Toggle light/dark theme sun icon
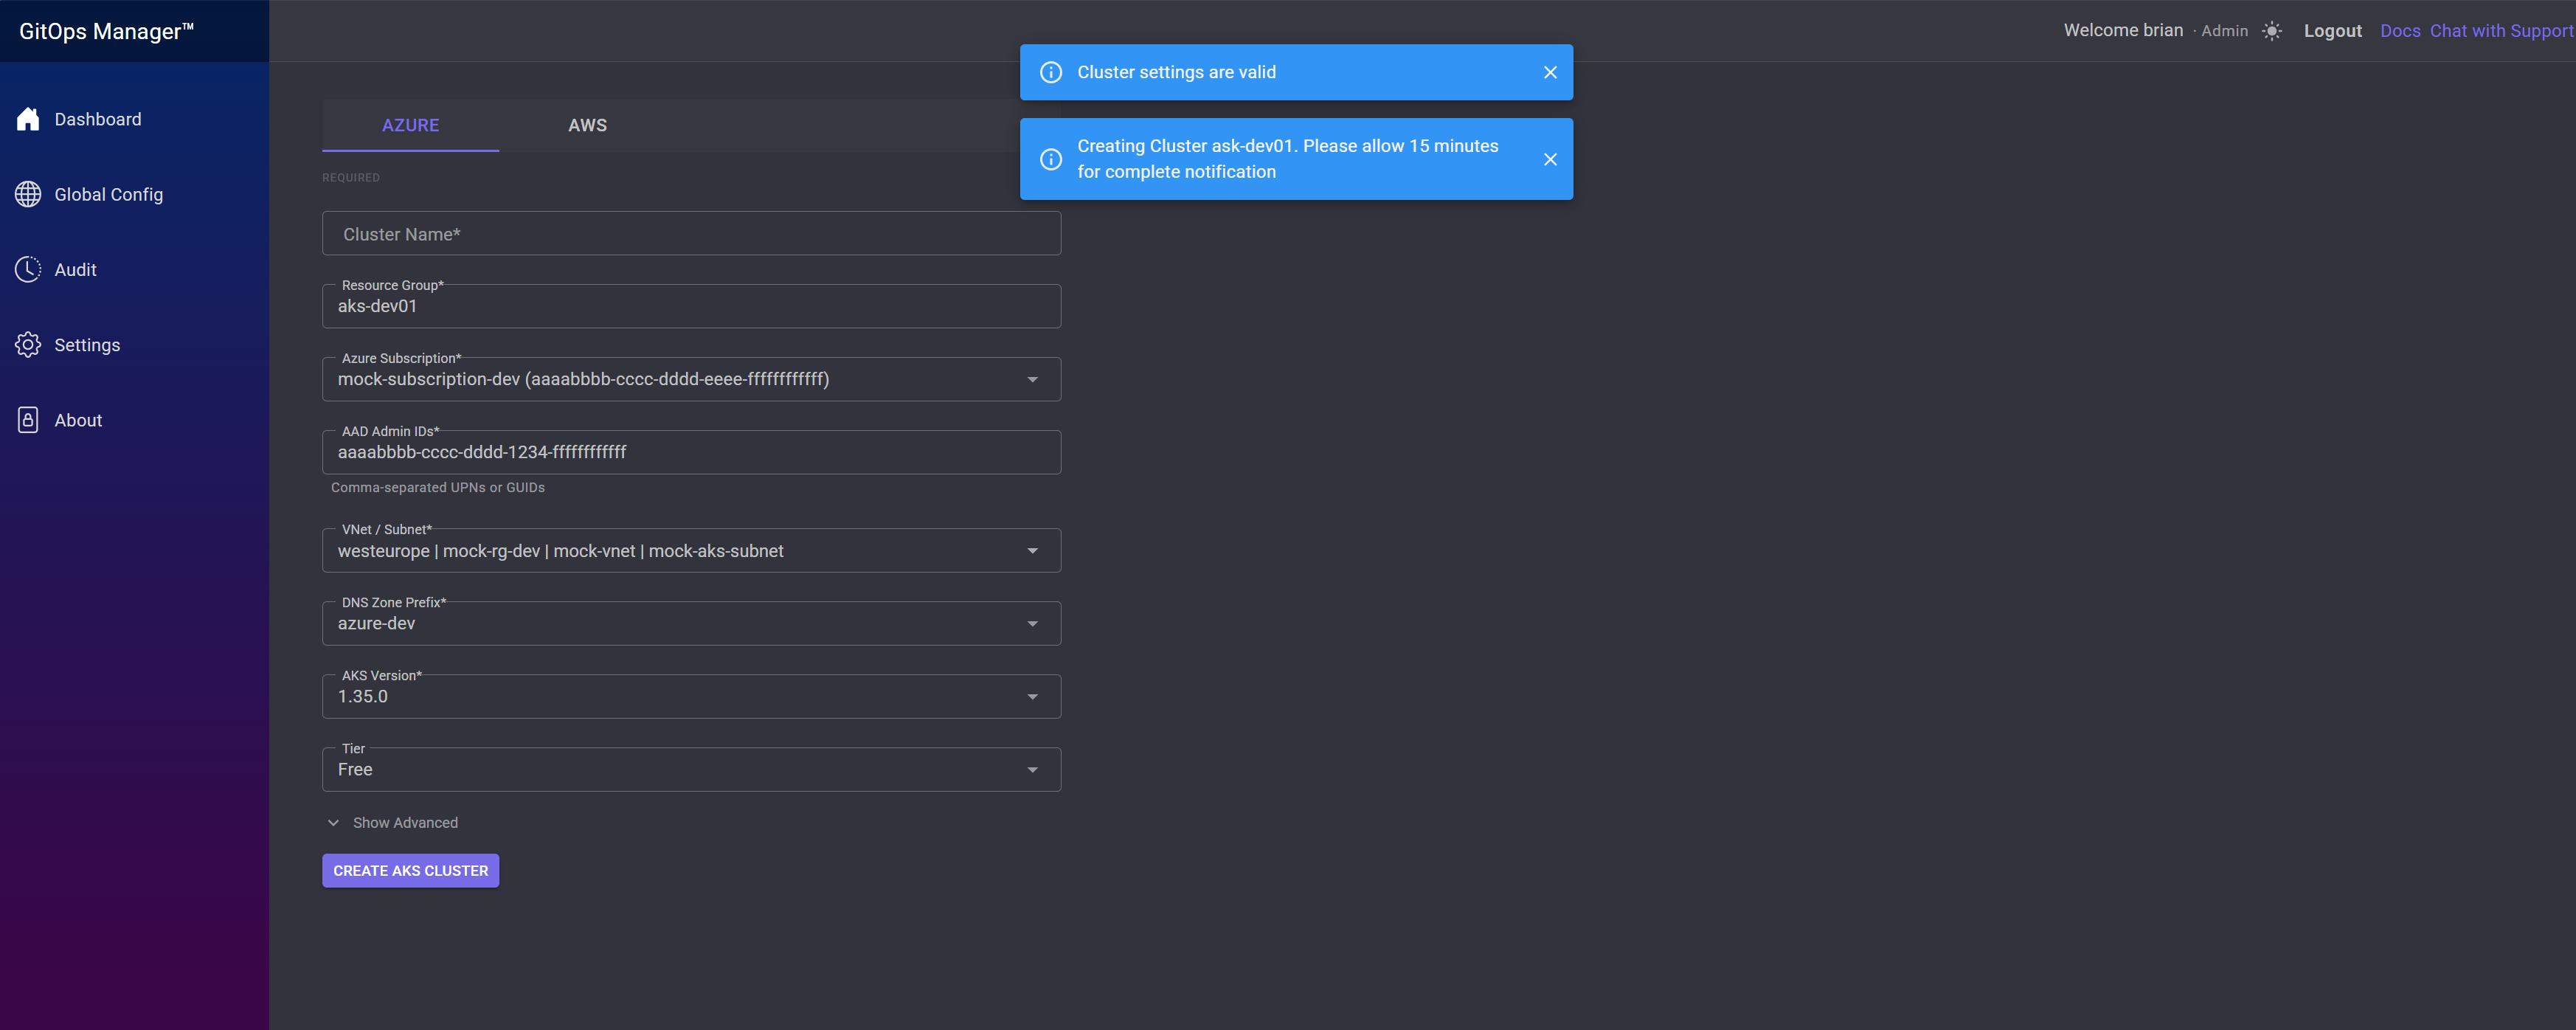 pos(2272,31)
